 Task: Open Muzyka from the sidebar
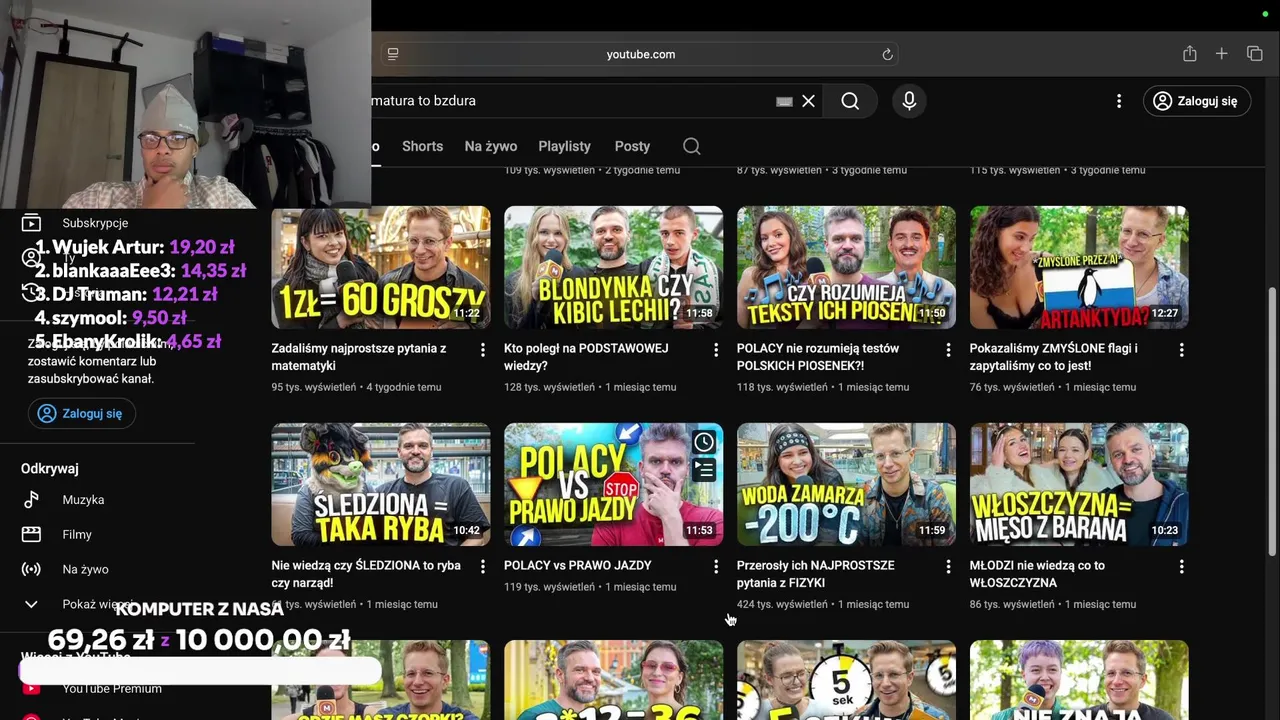click(x=83, y=500)
